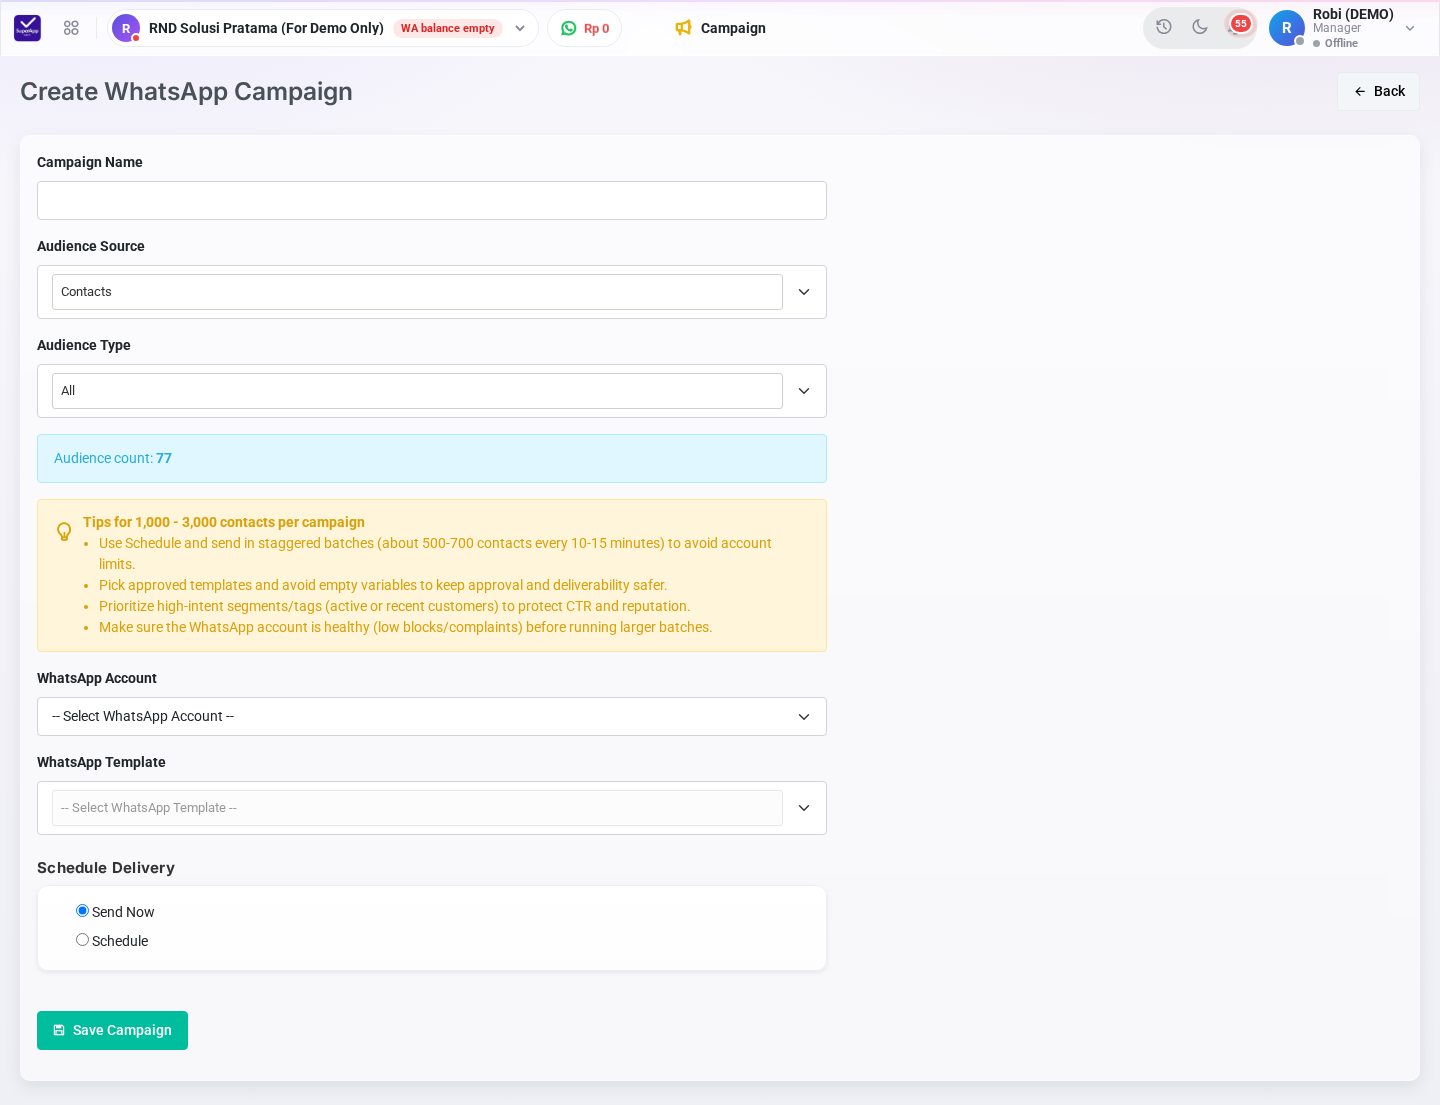Click the Offline status text

tap(1341, 43)
